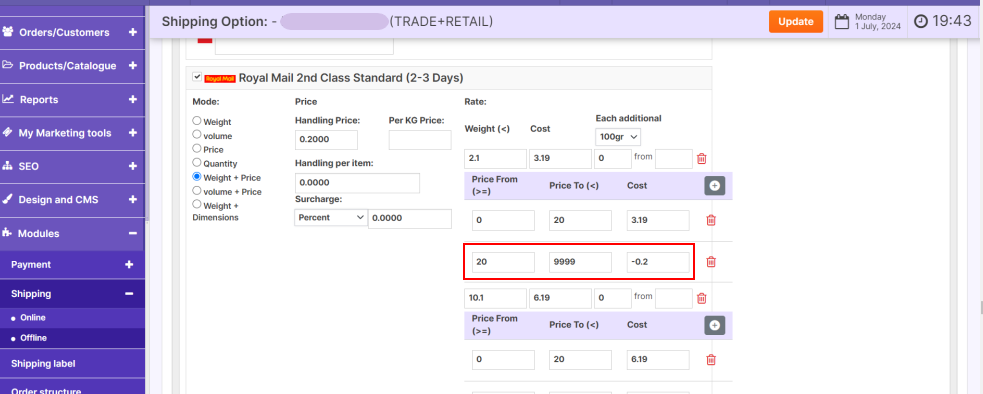Click the from field in weight 10.1 row
Viewport: 983px width, 394px height.
point(674,298)
